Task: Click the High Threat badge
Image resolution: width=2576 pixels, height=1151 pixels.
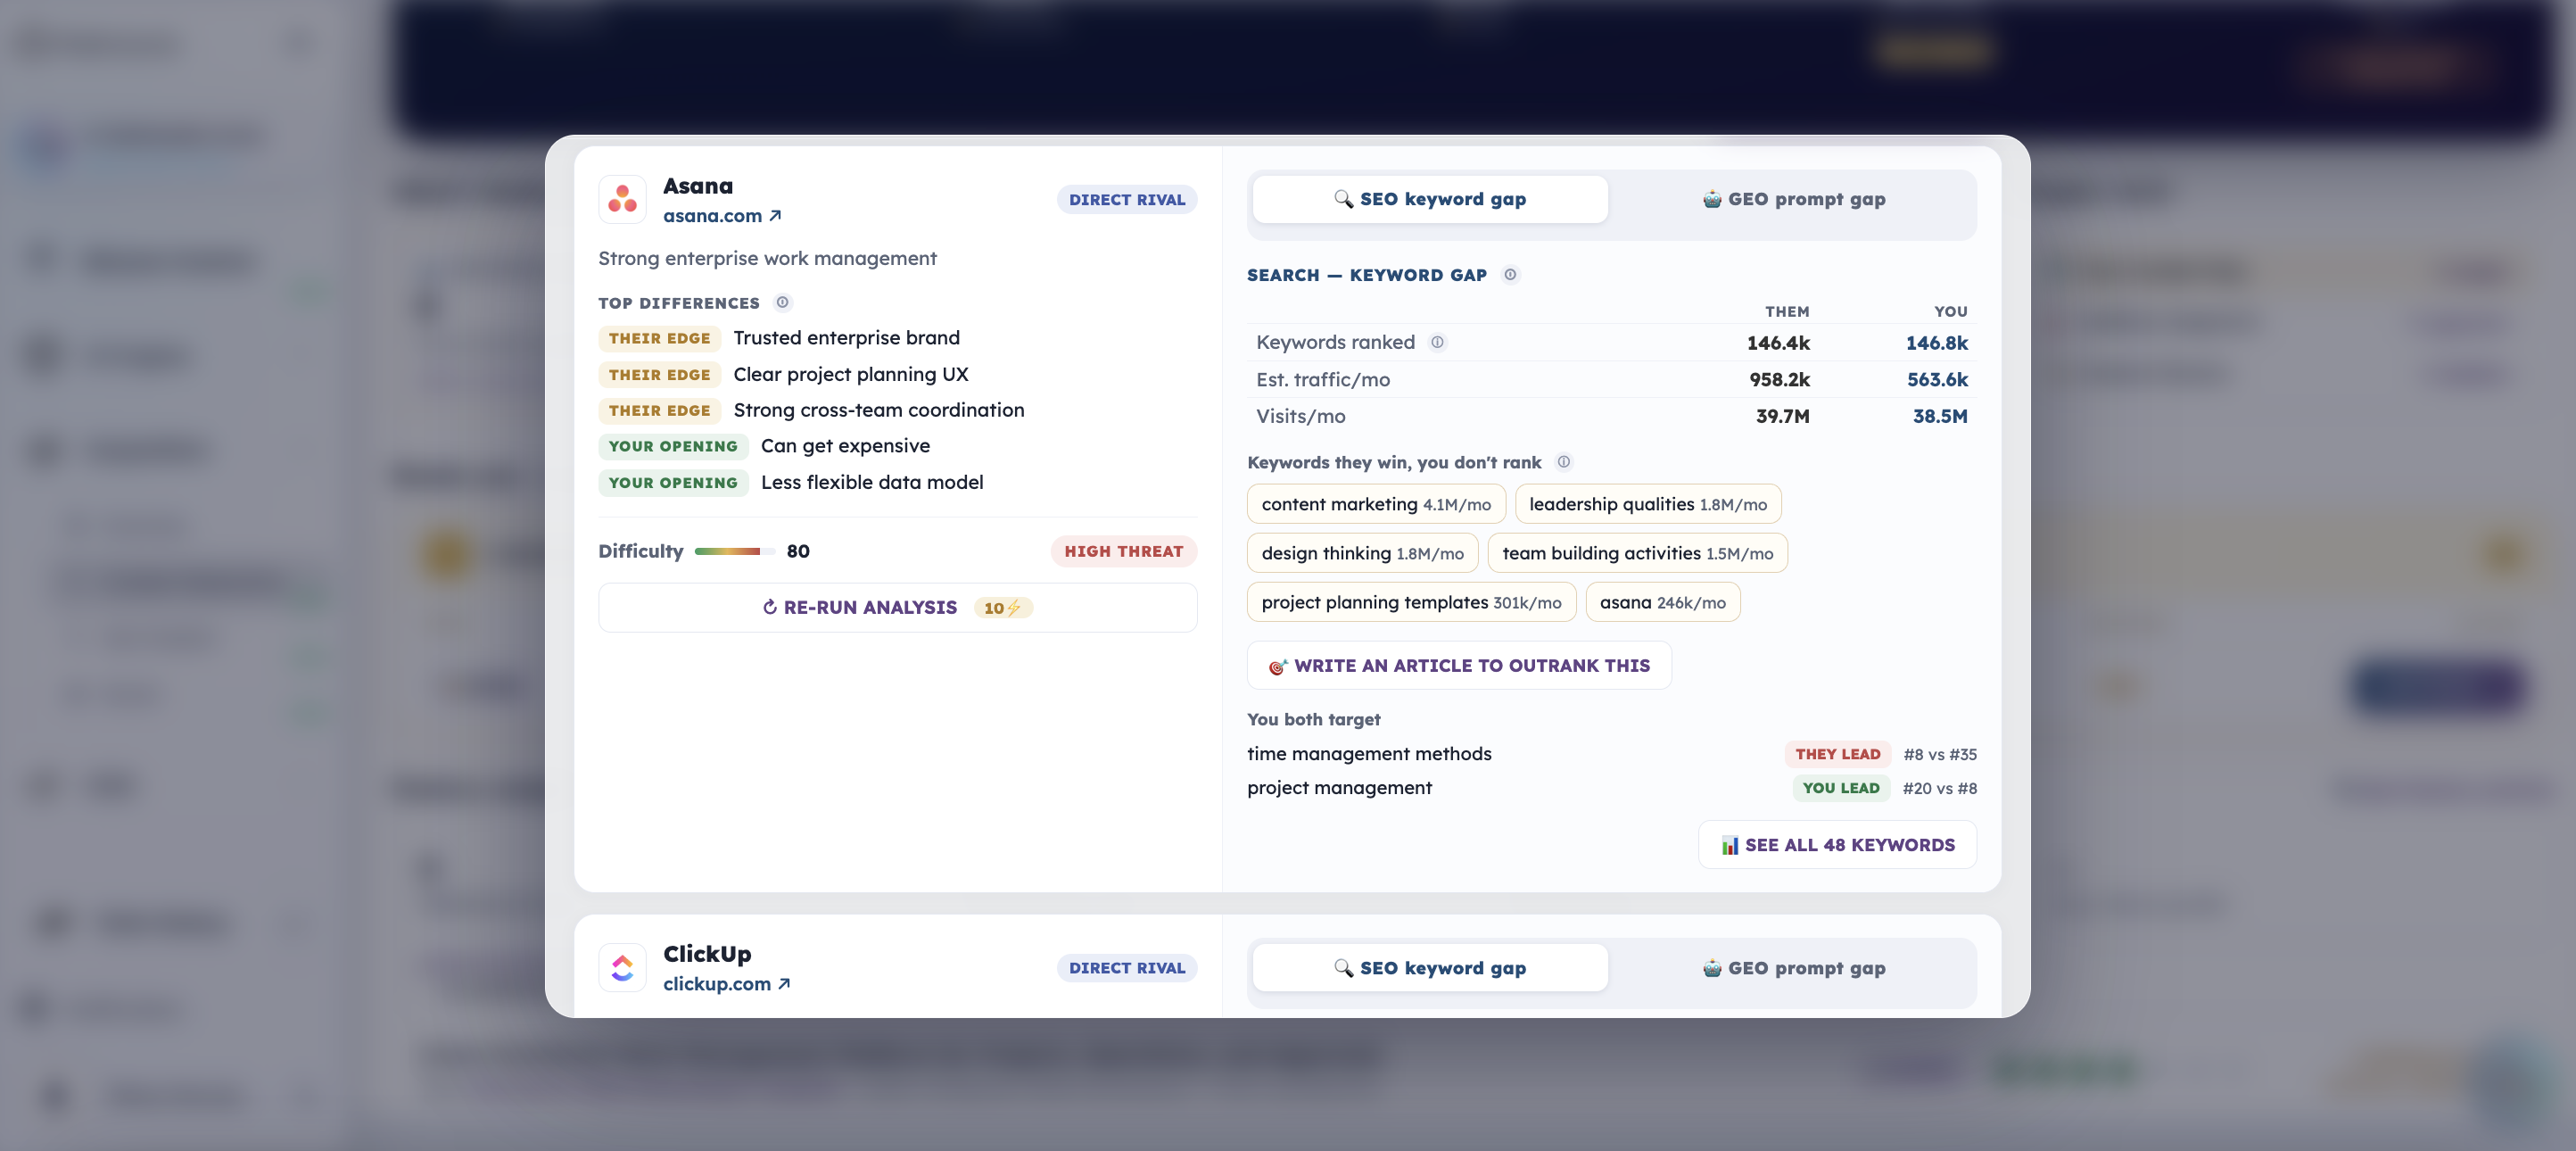Action: (1123, 551)
